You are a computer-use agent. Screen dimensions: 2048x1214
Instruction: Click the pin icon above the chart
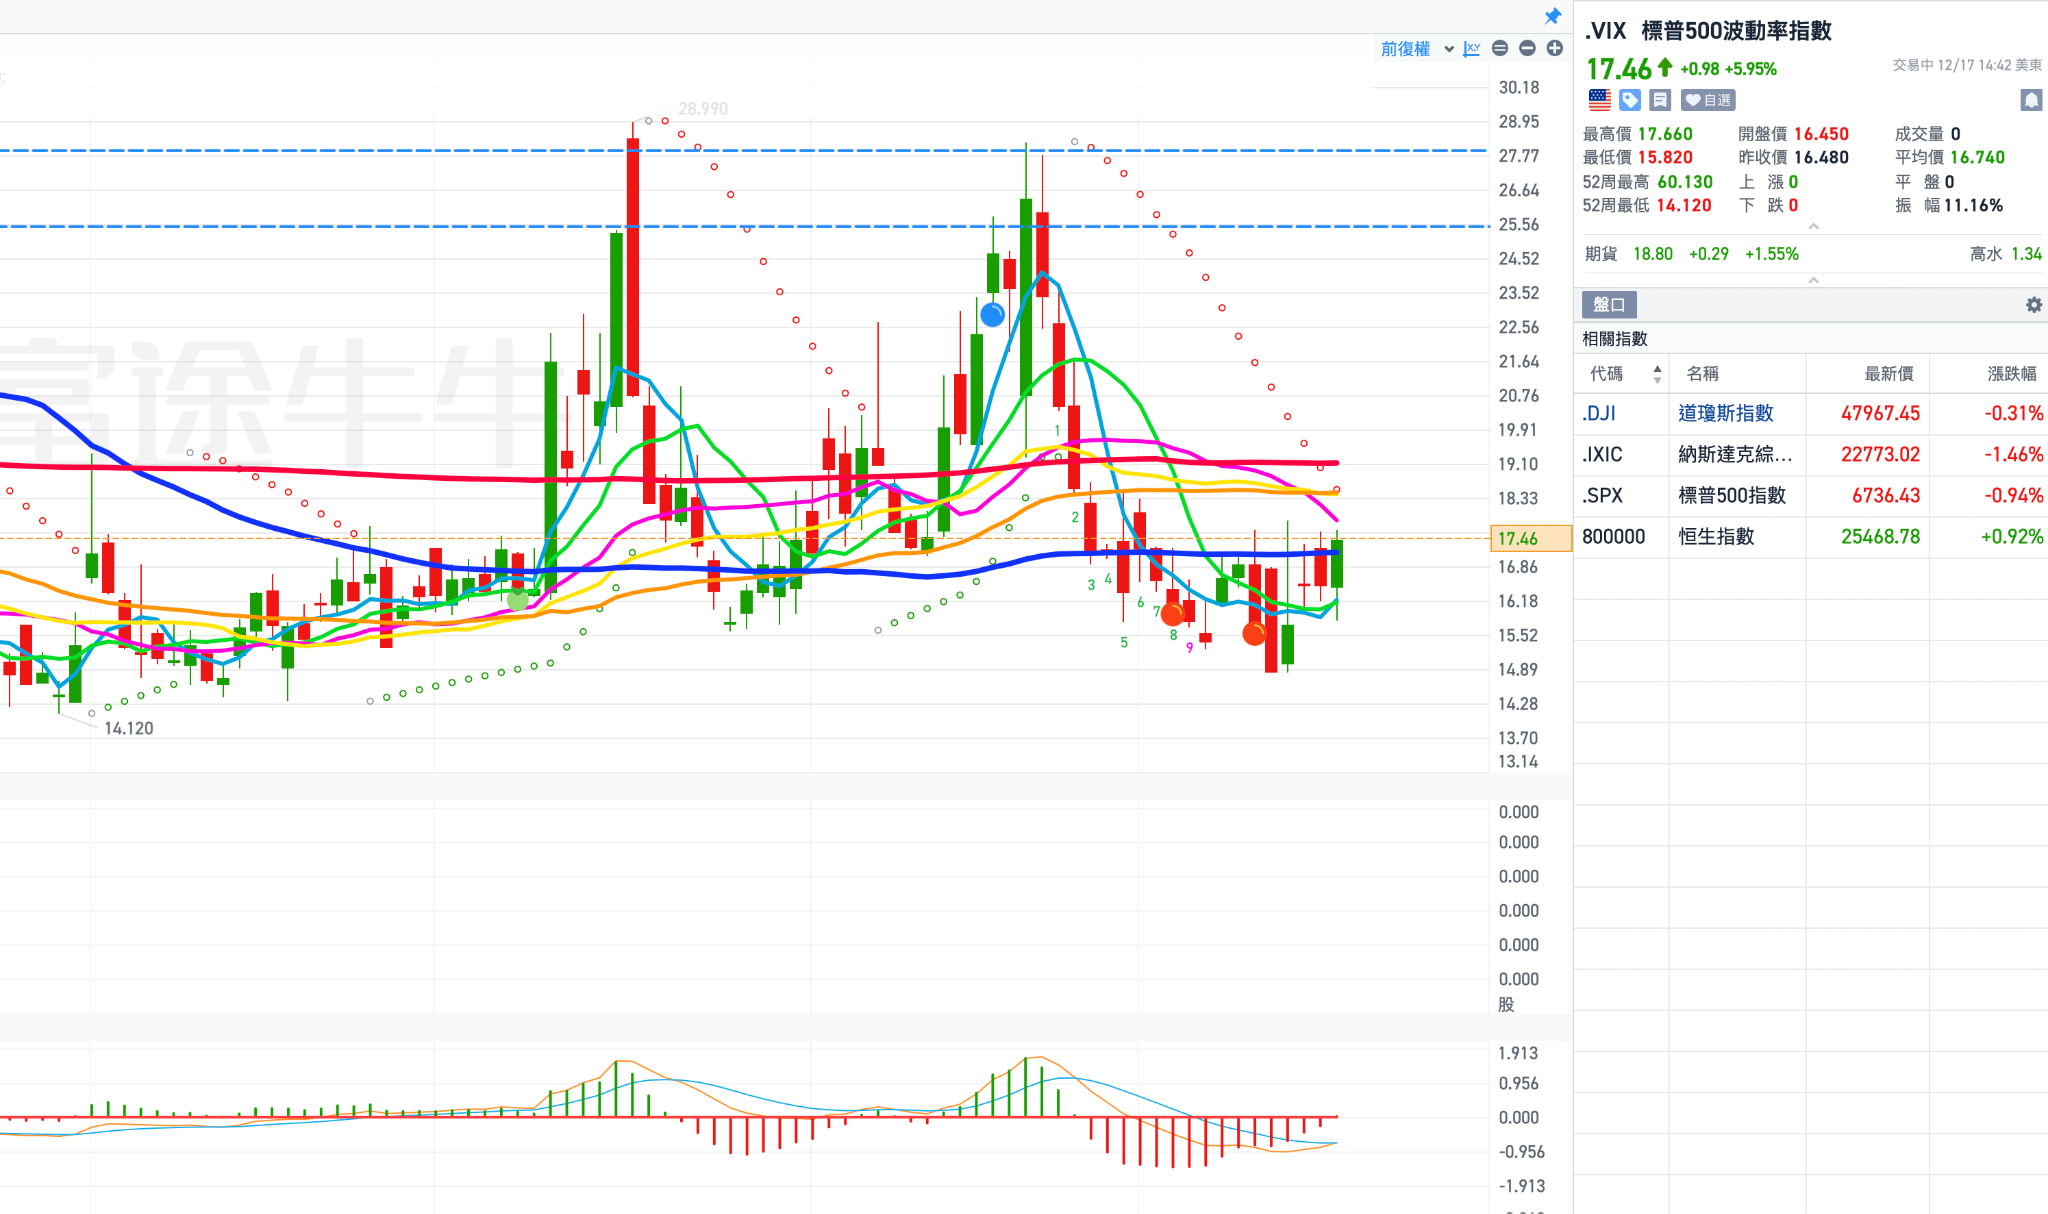(1552, 16)
